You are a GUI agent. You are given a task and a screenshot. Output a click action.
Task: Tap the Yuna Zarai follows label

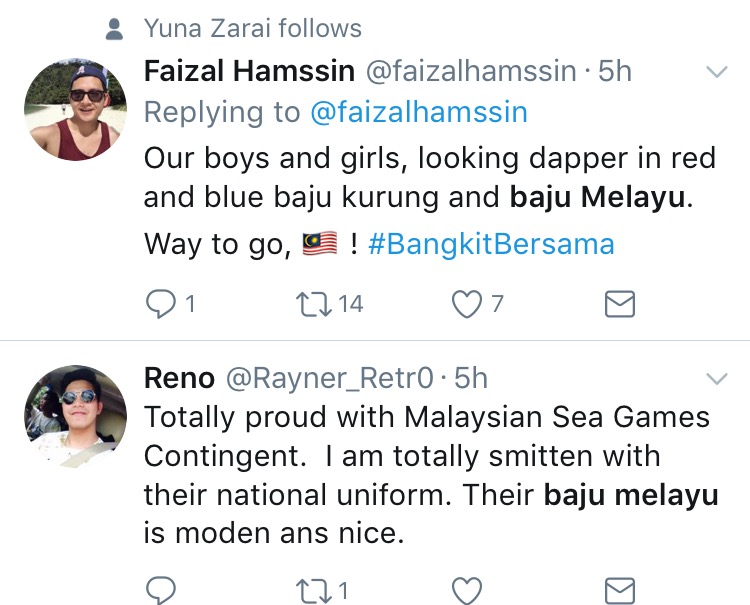[252, 29]
